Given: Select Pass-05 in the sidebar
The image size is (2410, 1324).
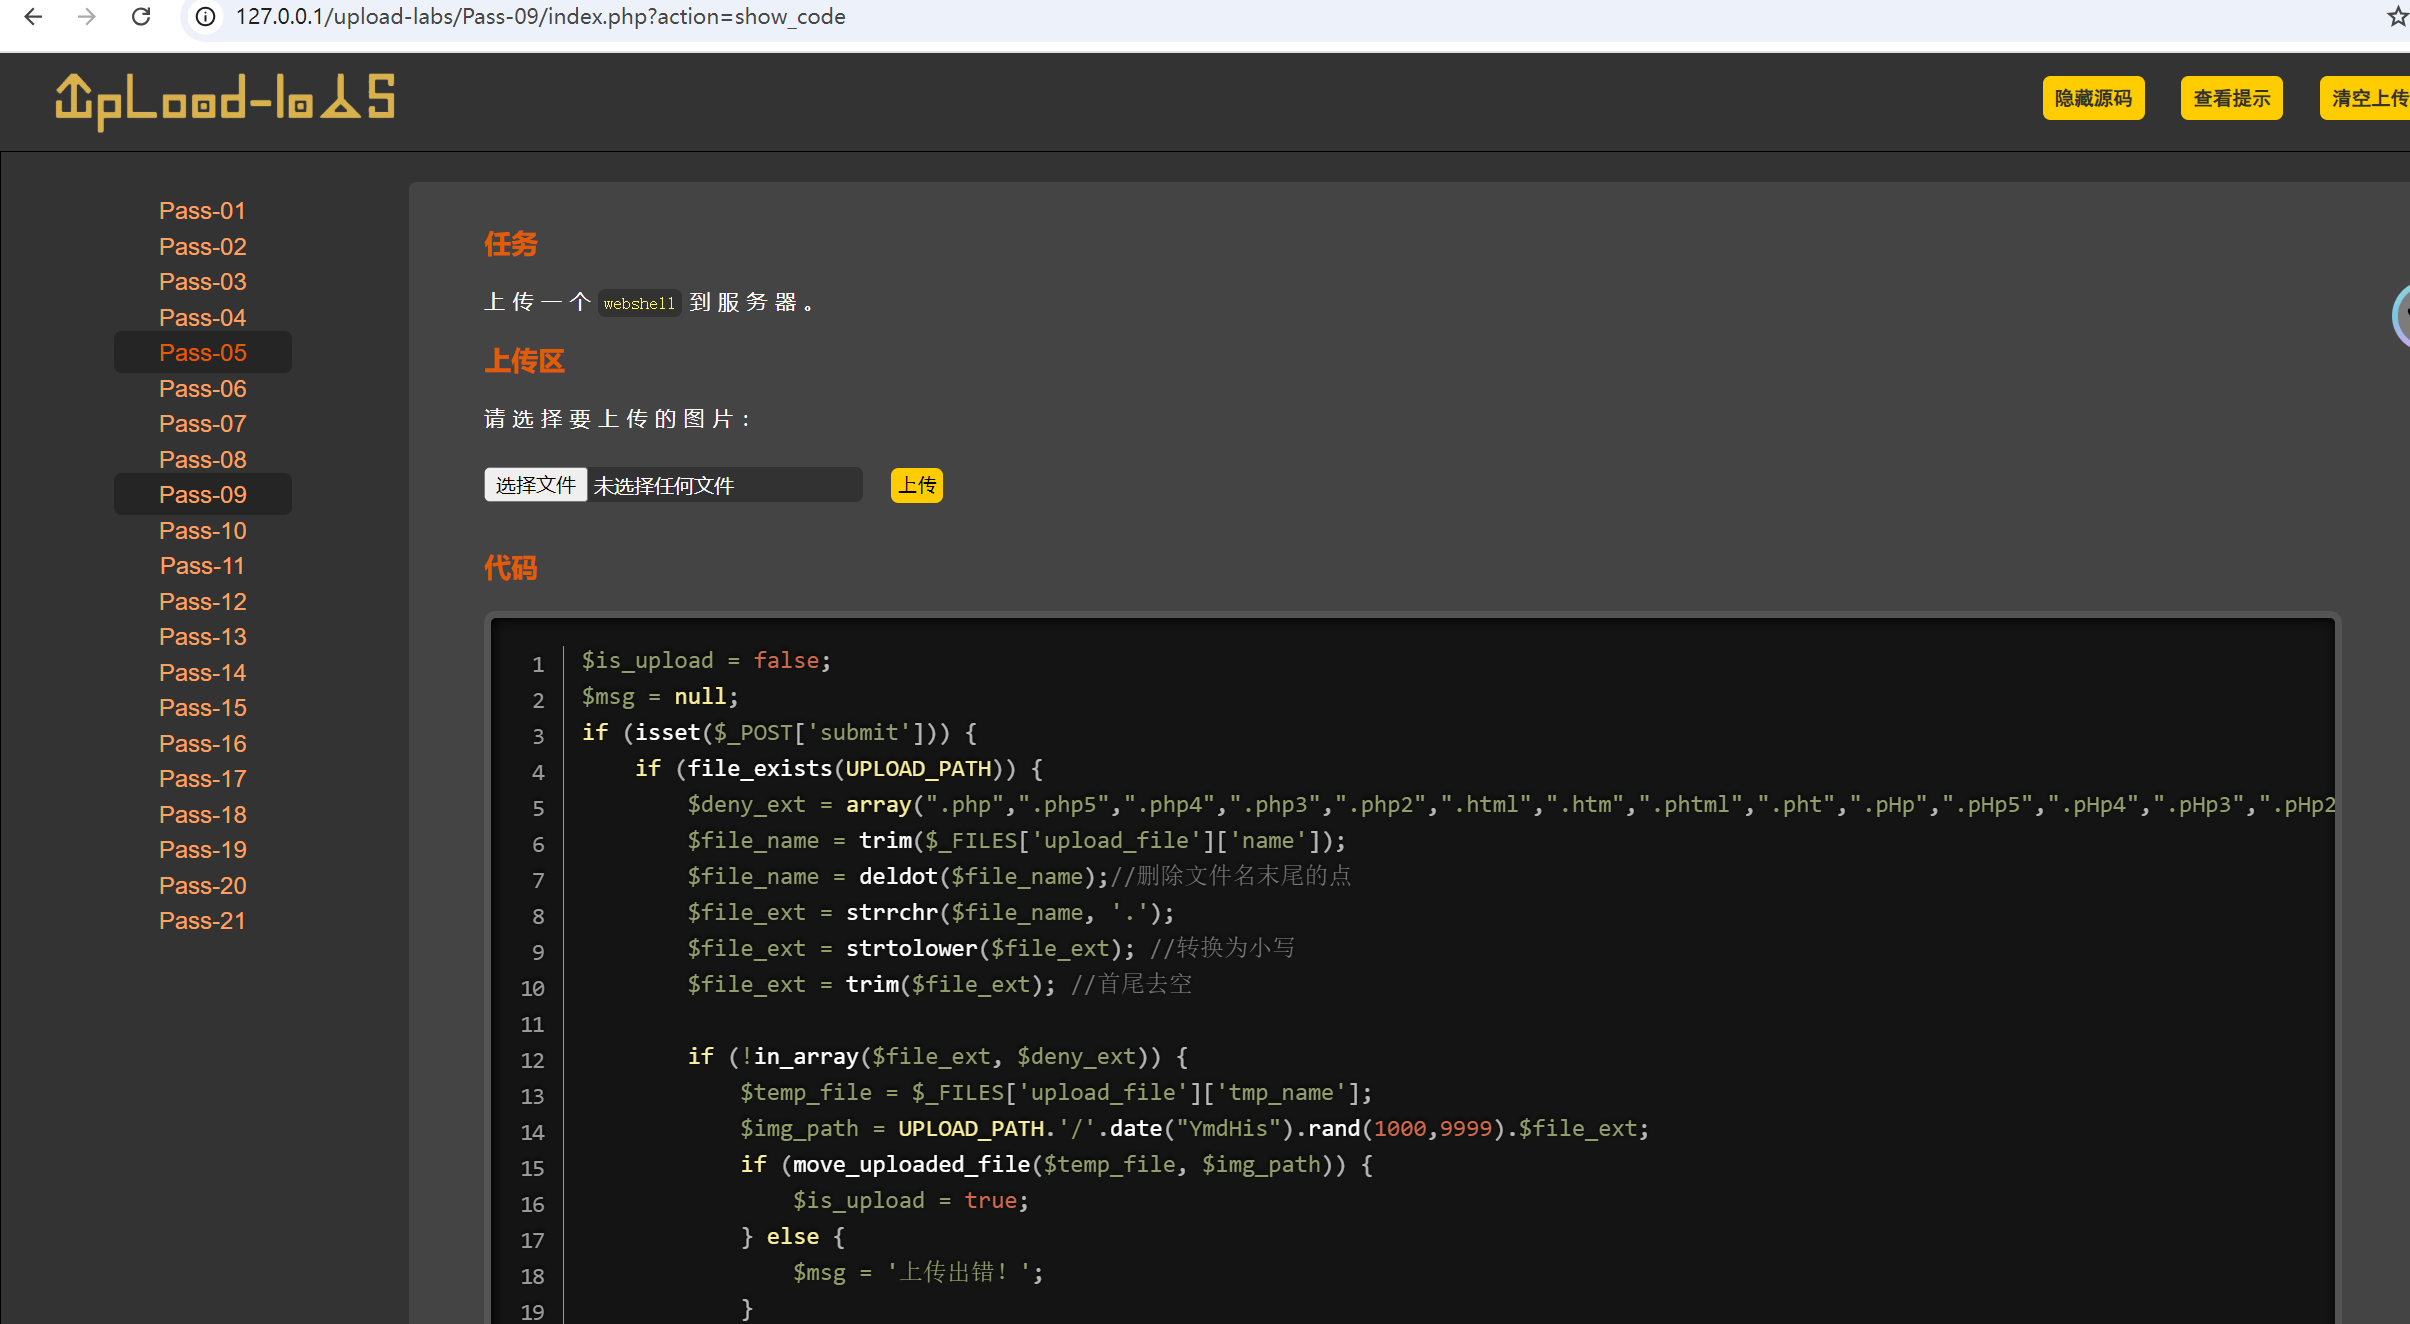Looking at the screenshot, I should pyautogui.click(x=202, y=353).
